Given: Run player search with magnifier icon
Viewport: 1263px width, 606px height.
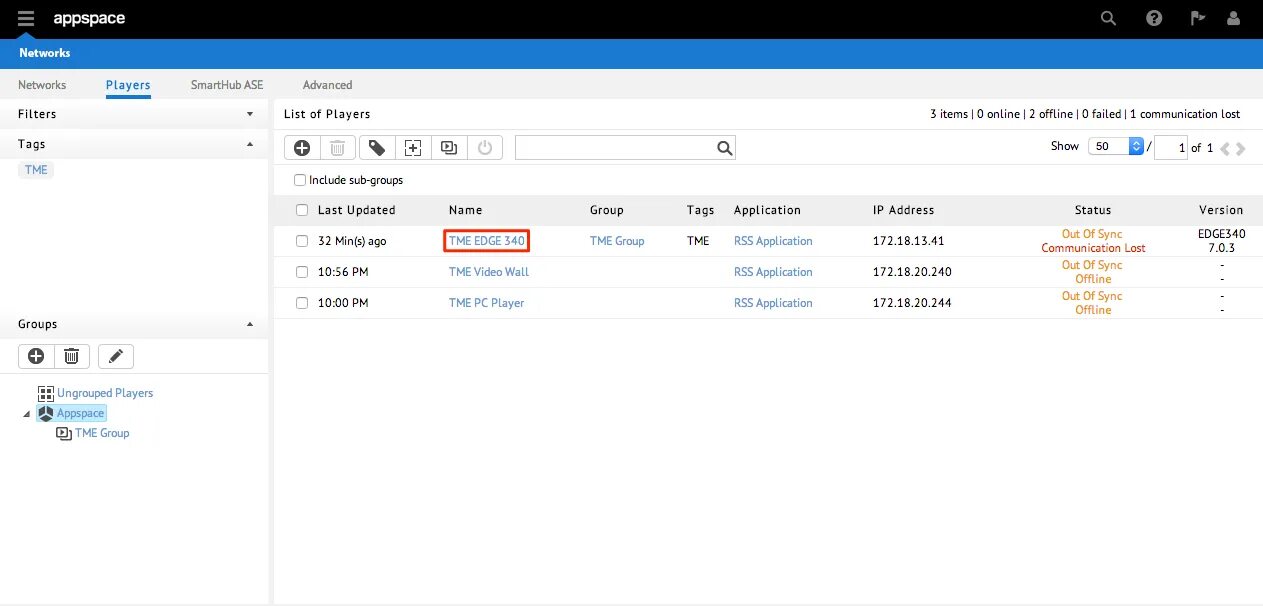Looking at the screenshot, I should click(x=725, y=148).
